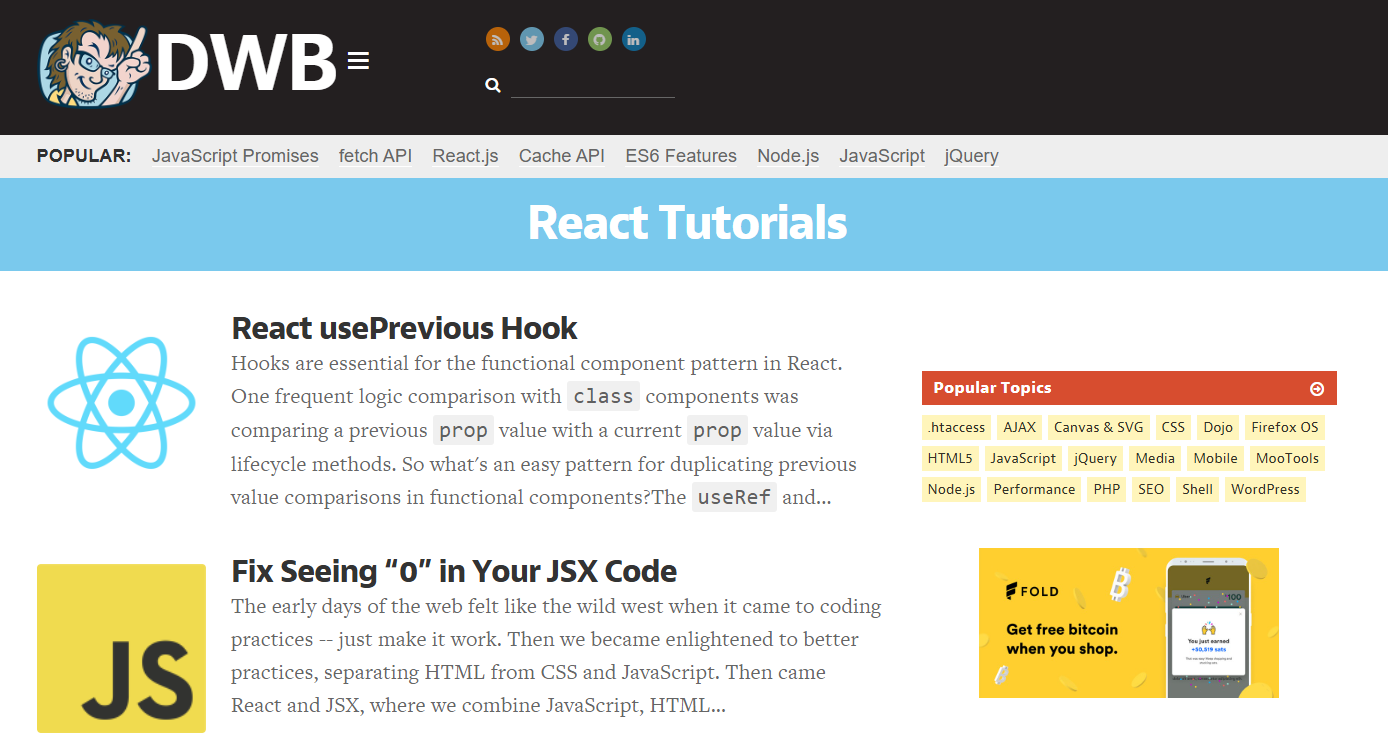Select the SEO topic tag
Screen dimensions: 1388x746
click(x=1151, y=489)
